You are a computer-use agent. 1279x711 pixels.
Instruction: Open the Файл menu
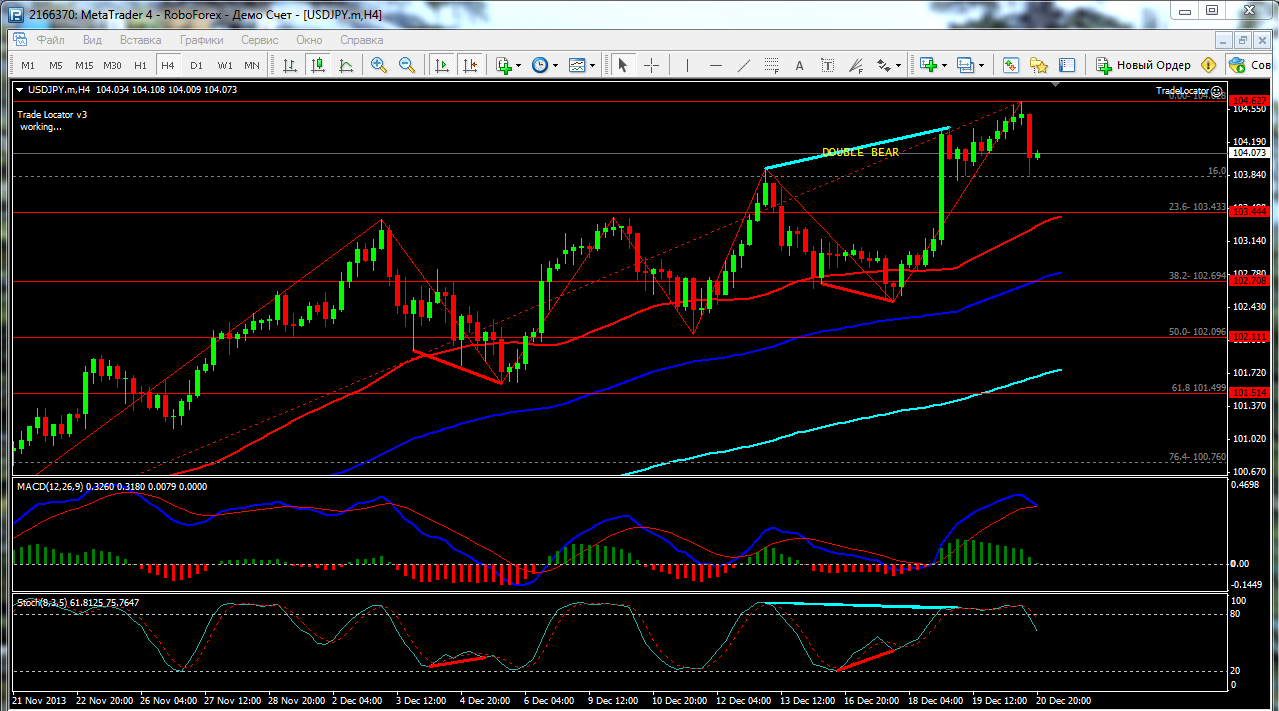[50, 40]
